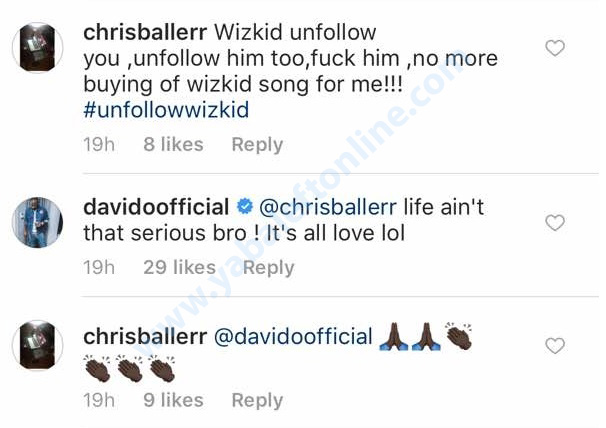Reply to davidoofficial's comment
The width and height of the screenshot is (606, 428).
pyautogui.click(x=269, y=268)
